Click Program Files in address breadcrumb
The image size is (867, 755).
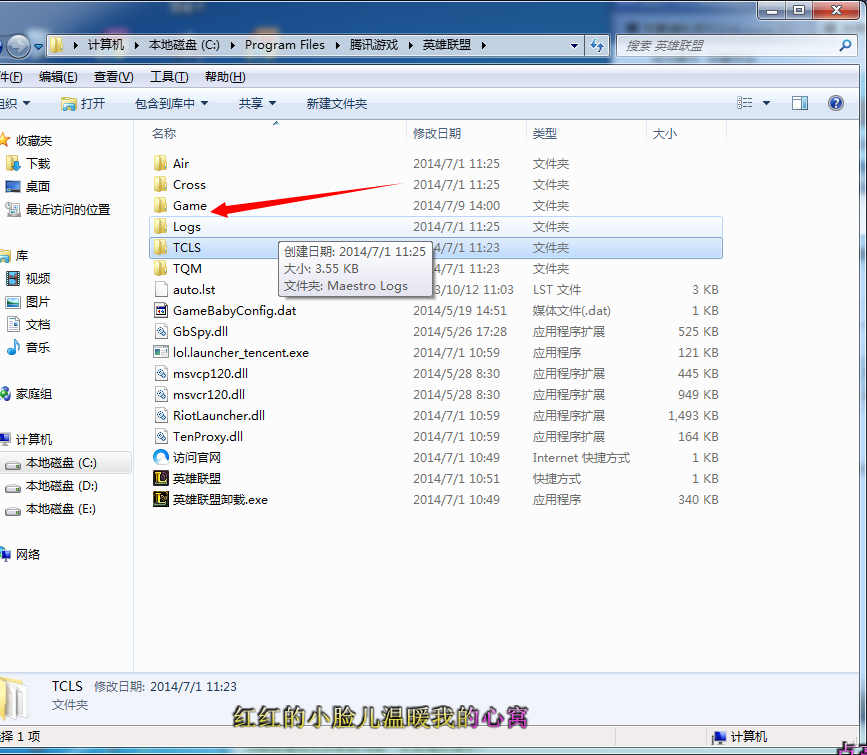[284, 45]
